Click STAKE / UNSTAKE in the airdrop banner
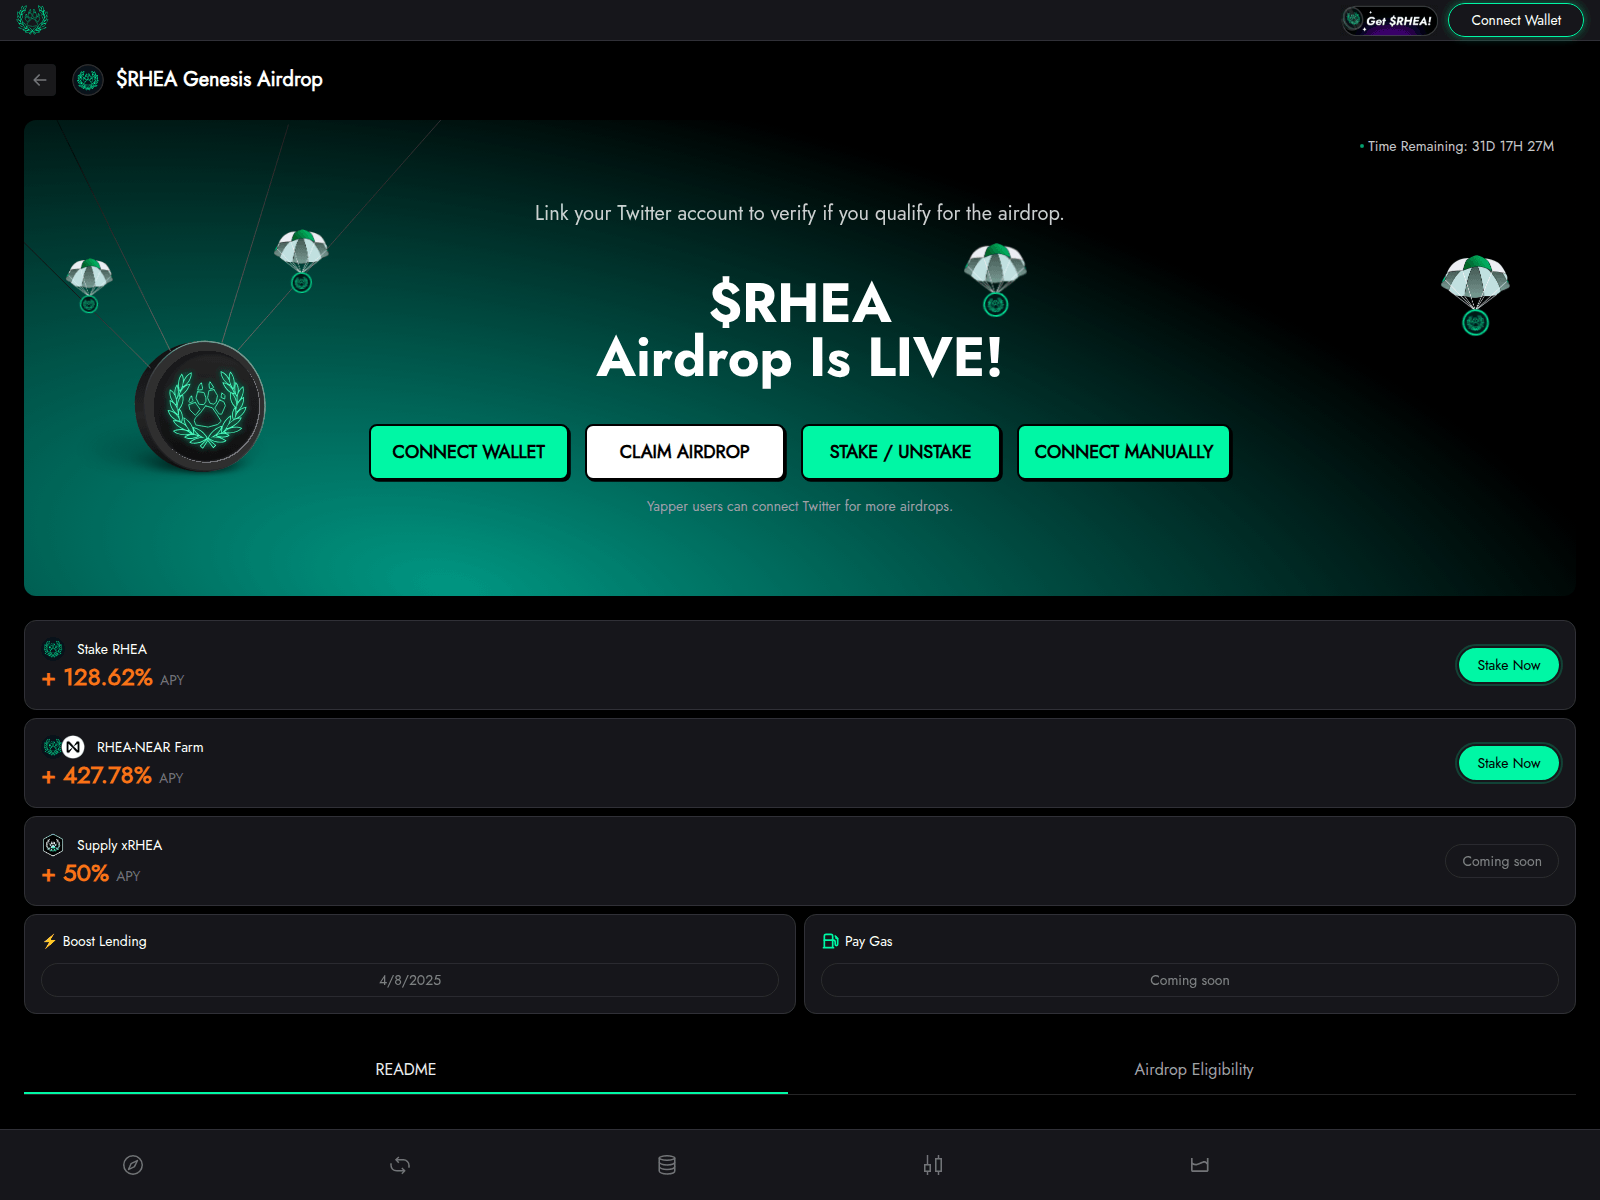This screenshot has height=1200, width=1600. click(x=900, y=452)
